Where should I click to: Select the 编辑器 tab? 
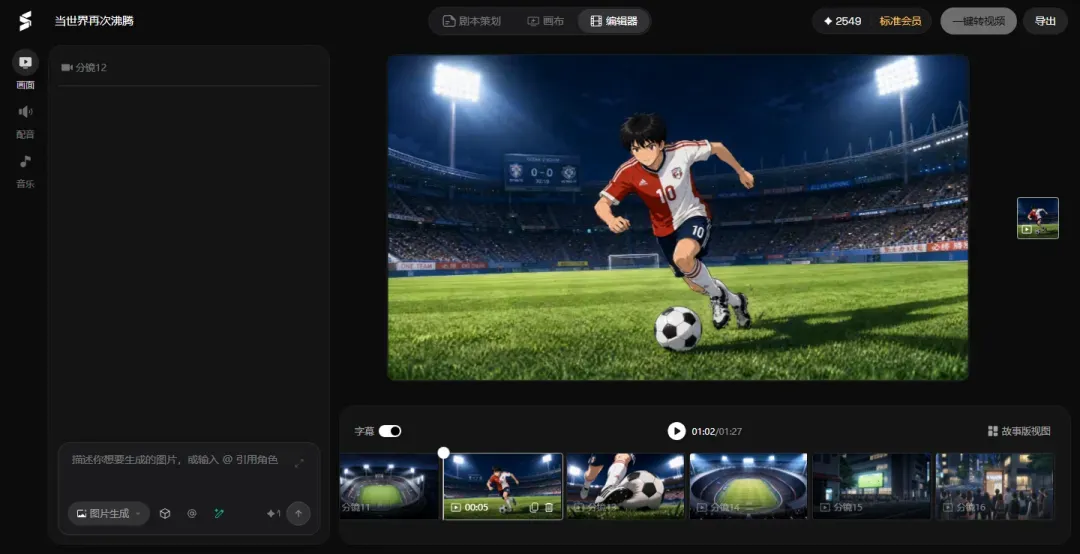point(614,21)
